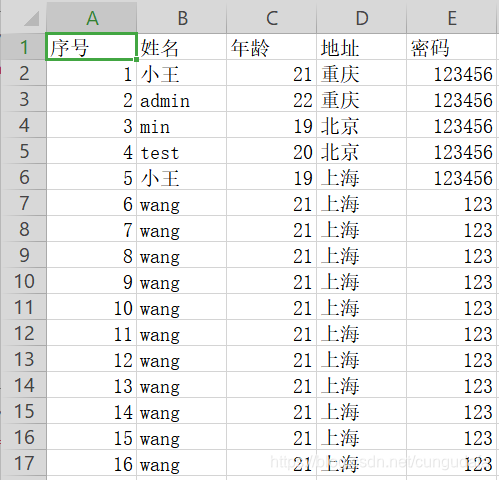Image resolution: width=499 pixels, height=480 pixels.
Task: Select row 15 header
Action: (x=23, y=411)
